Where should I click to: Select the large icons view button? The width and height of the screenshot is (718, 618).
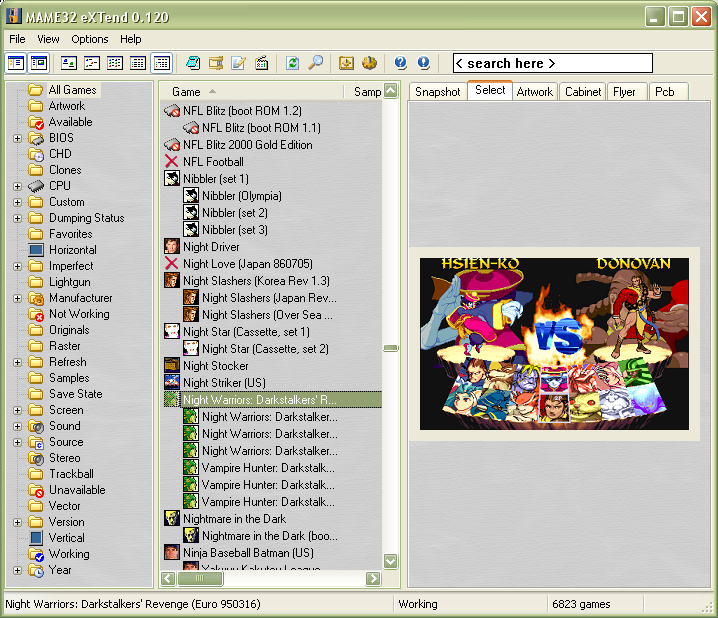tap(69, 63)
